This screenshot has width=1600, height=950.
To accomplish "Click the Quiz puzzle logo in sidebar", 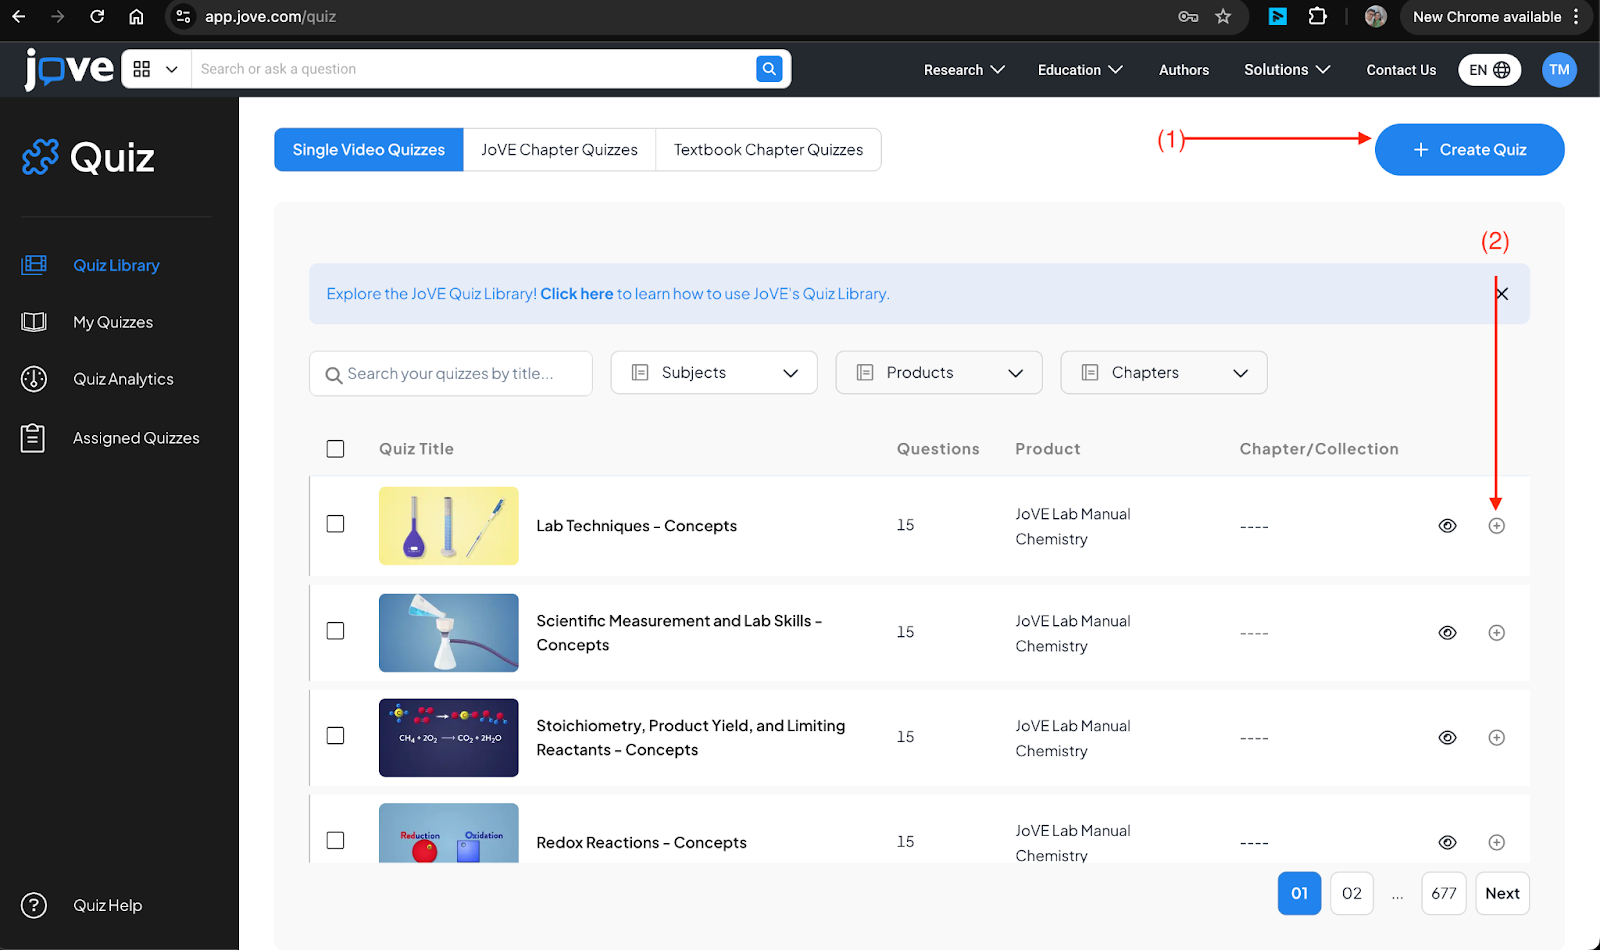I will [x=41, y=157].
